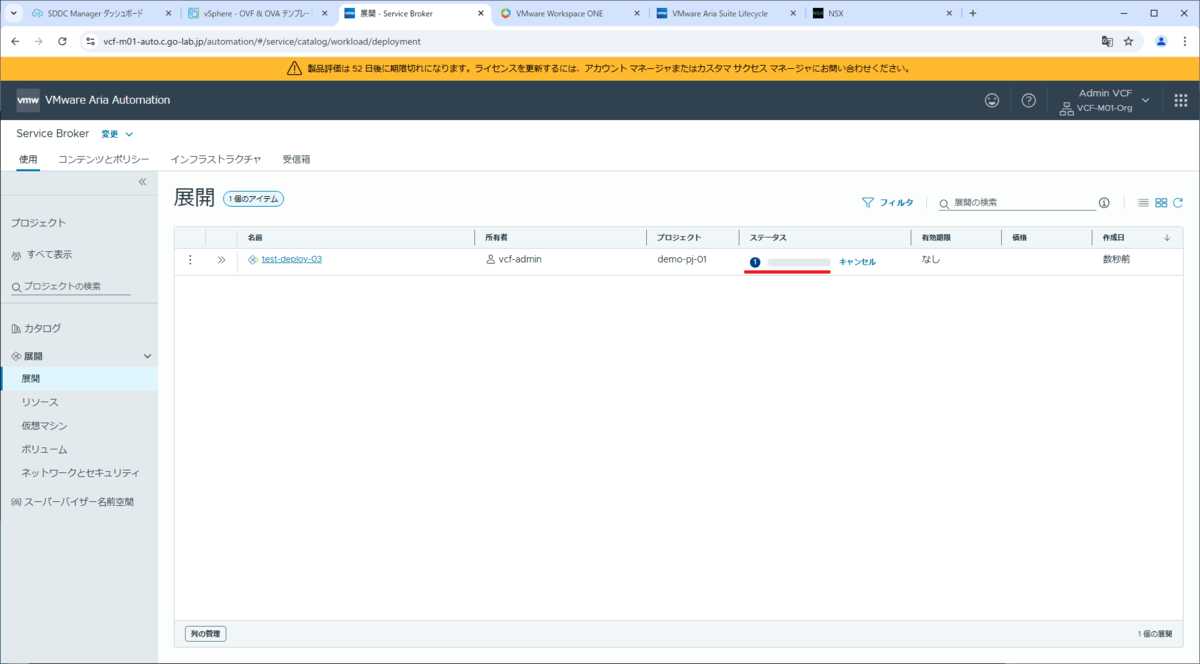The width and height of the screenshot is (1200, 664).
Task: Switch to NSX browser tab
Action: coord(880,13)
